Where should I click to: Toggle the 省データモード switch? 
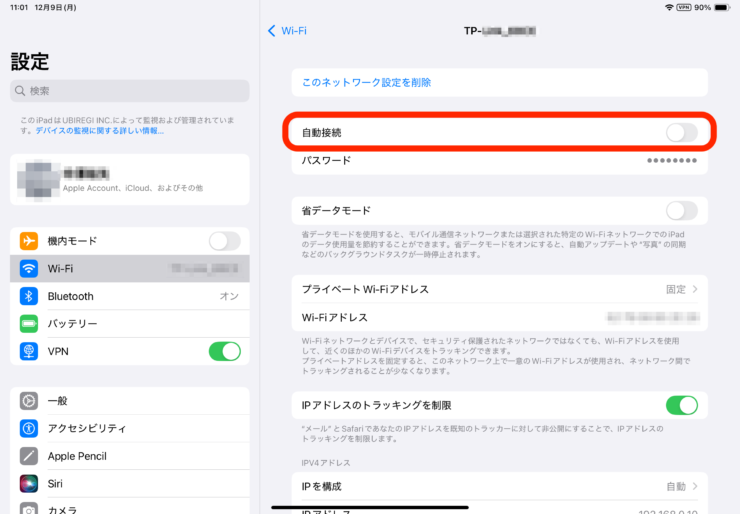(x=681, y=211)
